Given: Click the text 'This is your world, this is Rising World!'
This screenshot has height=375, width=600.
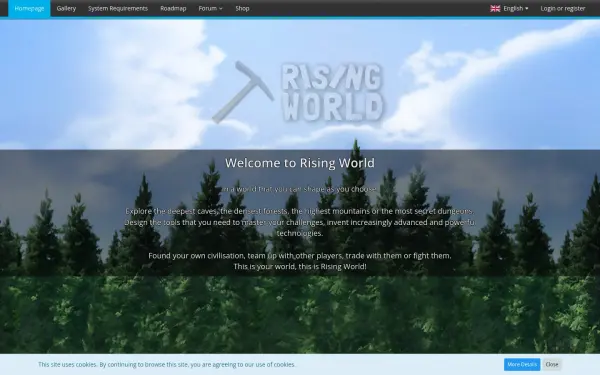Looking at the screenshot, I should pos(300,266).
